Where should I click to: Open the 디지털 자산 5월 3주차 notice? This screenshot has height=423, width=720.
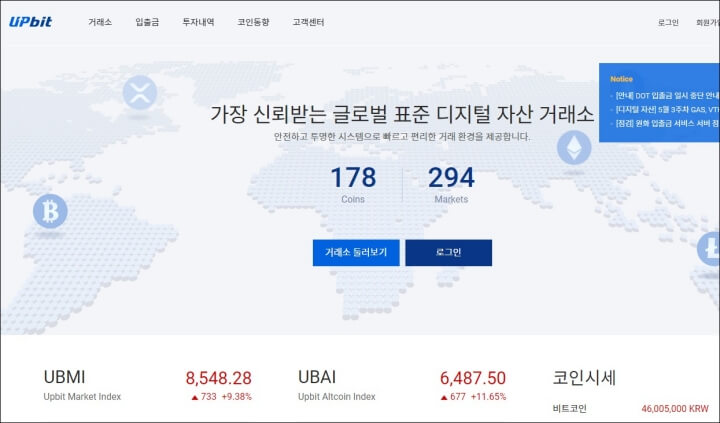[x=665, y=110]
